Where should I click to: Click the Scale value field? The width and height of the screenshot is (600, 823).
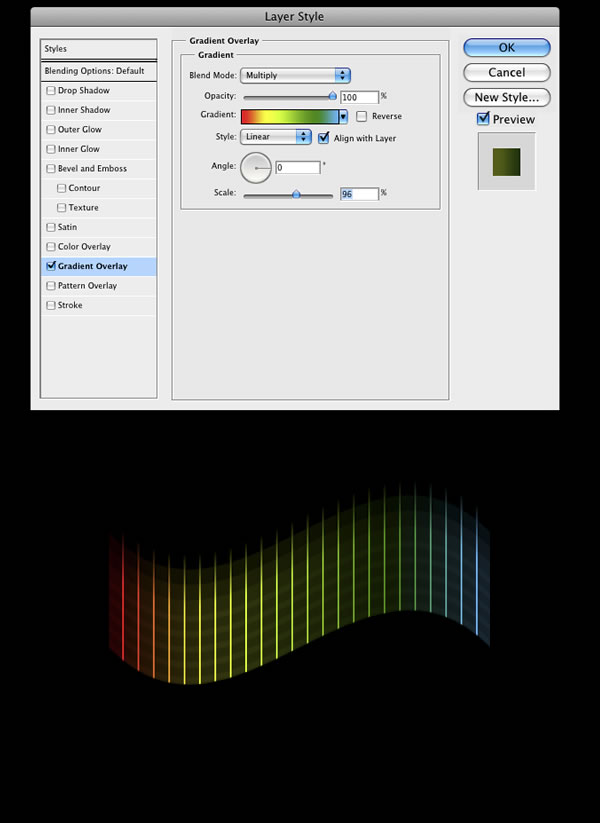click(x=360, y=194)
